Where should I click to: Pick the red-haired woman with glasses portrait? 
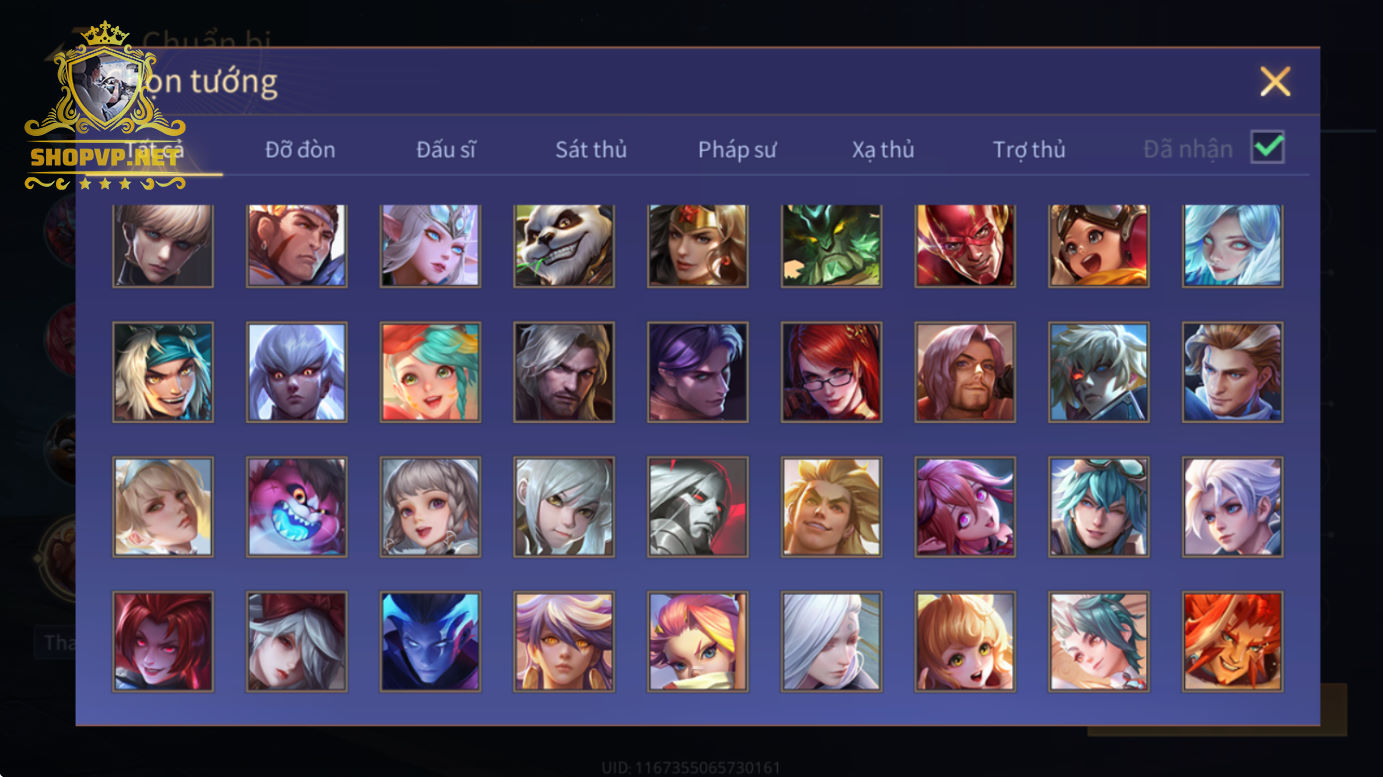pyautogui.click(x=832, y=372)
